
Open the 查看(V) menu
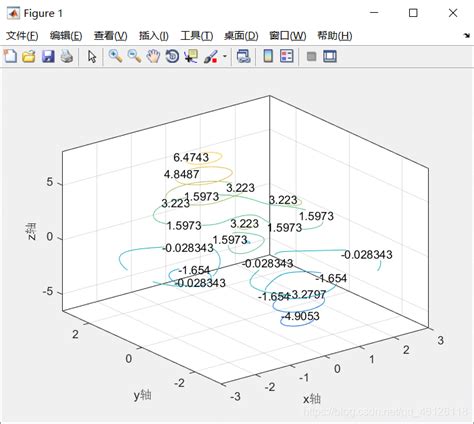tap(111, 35)
